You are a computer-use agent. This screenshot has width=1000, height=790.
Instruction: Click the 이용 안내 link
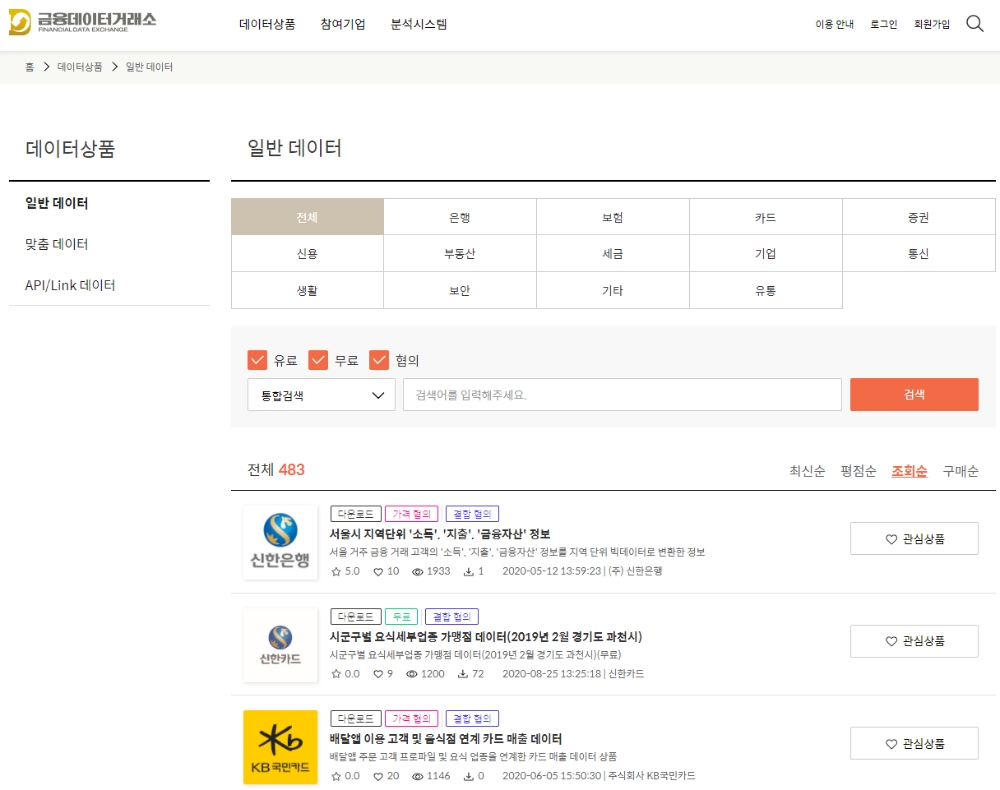[834, 24]
